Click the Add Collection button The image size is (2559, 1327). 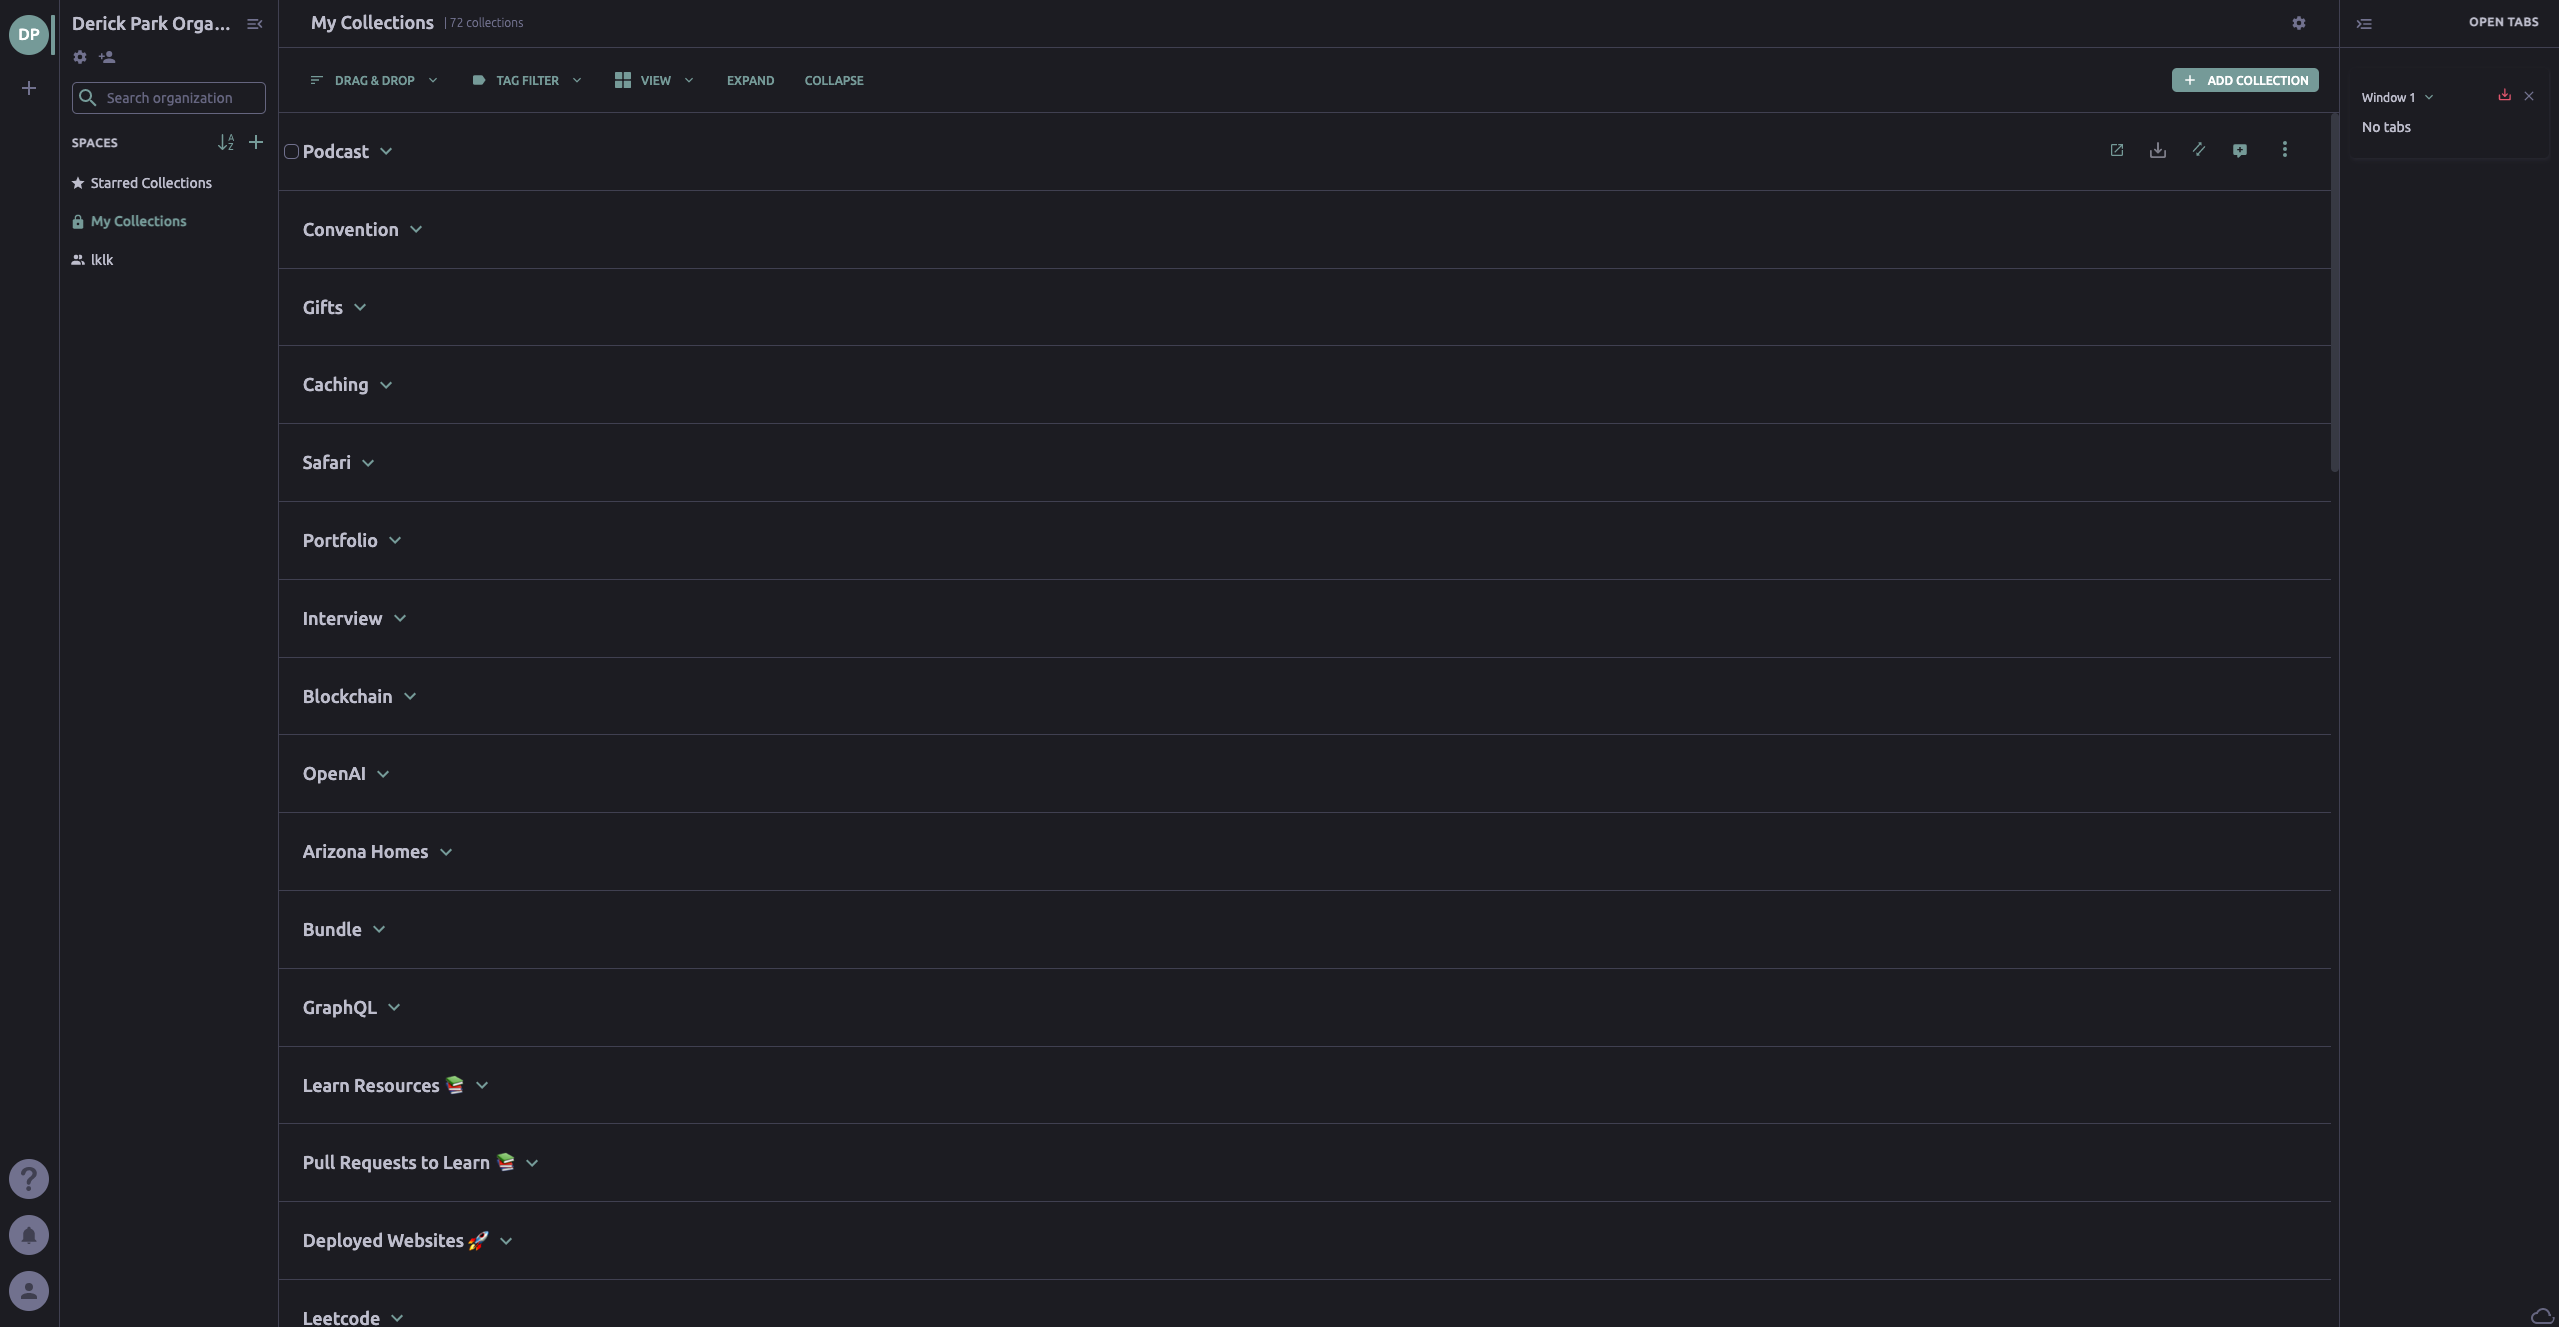pos(2244,80)
